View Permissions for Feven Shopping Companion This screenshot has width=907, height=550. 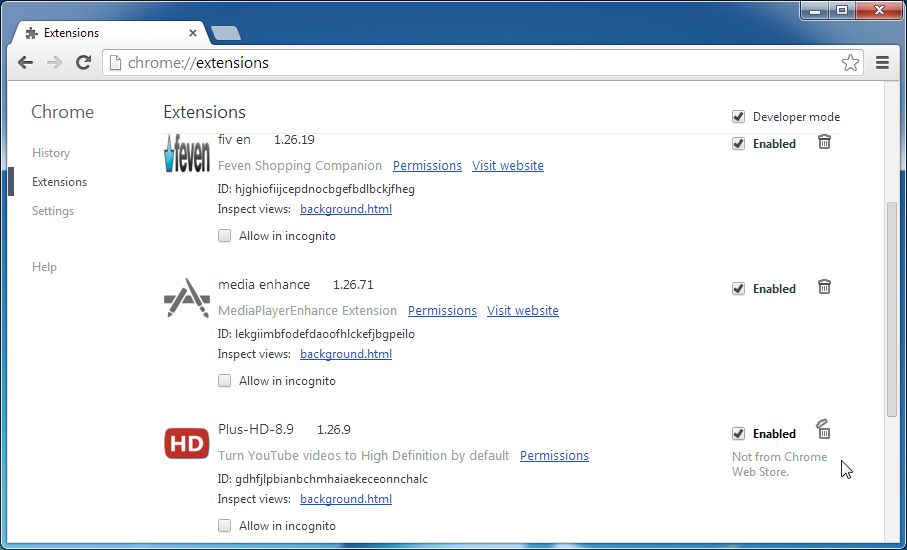[427, 165]
